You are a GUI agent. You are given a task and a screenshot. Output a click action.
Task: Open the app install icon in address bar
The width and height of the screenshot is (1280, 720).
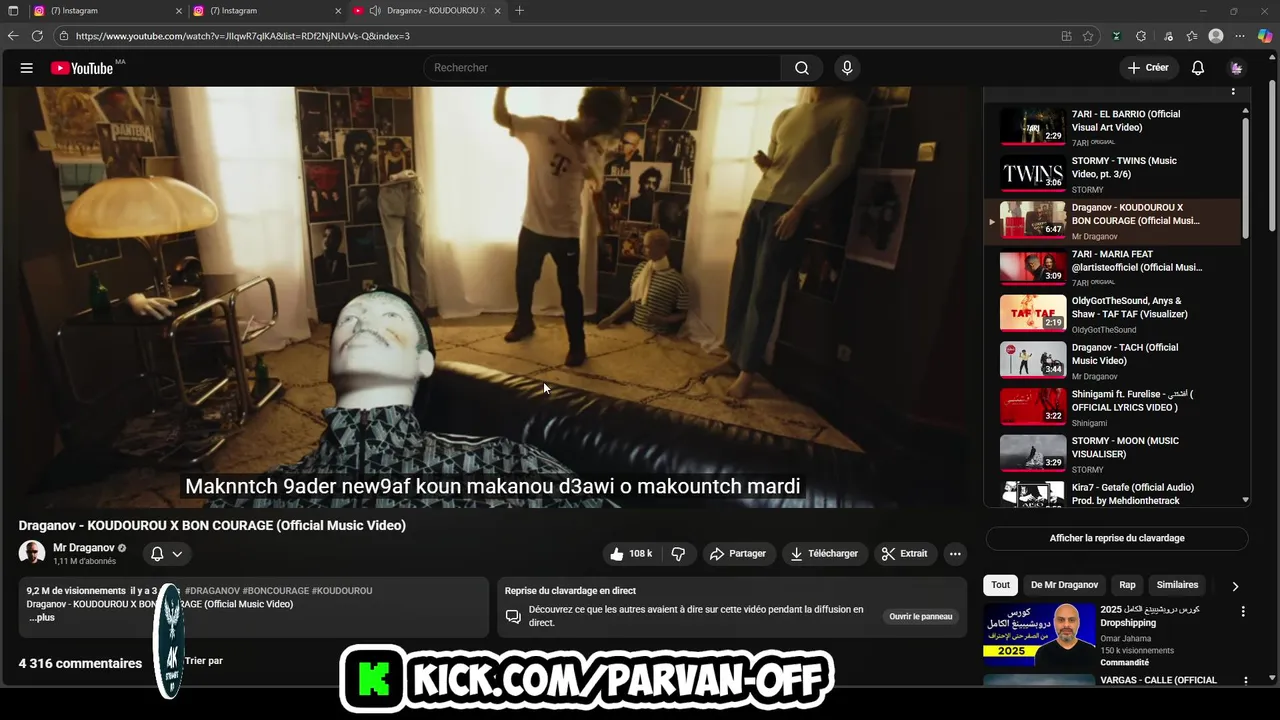click(1066, 36)
